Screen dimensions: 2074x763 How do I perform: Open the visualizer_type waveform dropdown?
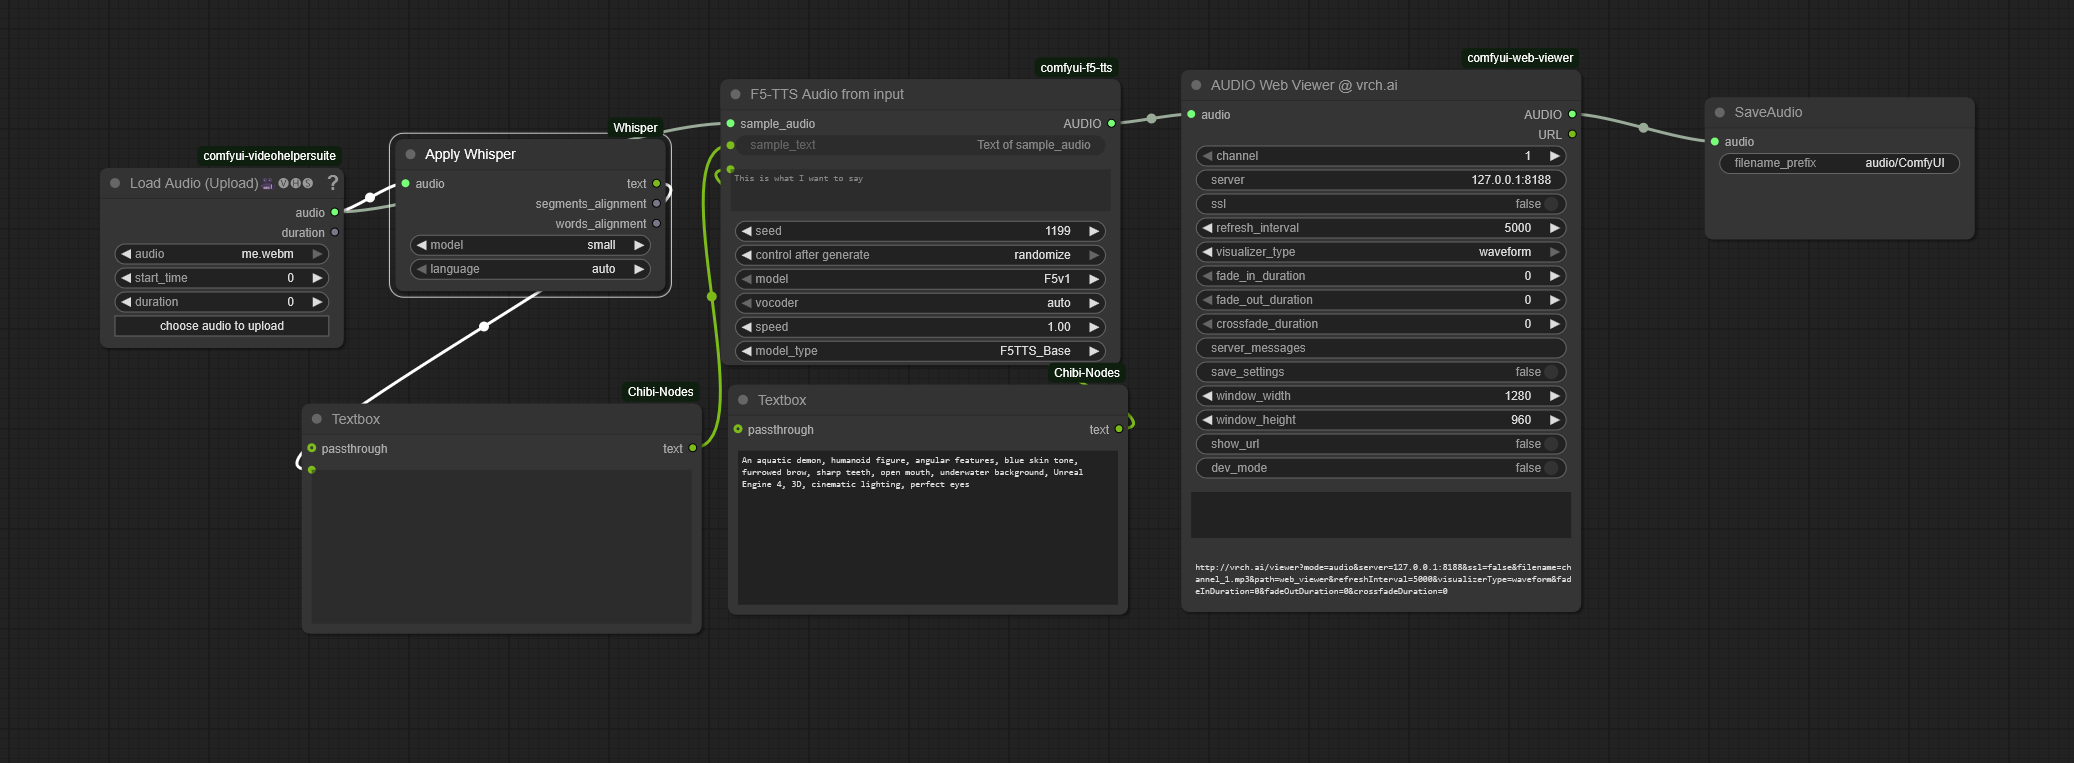(x=1380, y=252)
